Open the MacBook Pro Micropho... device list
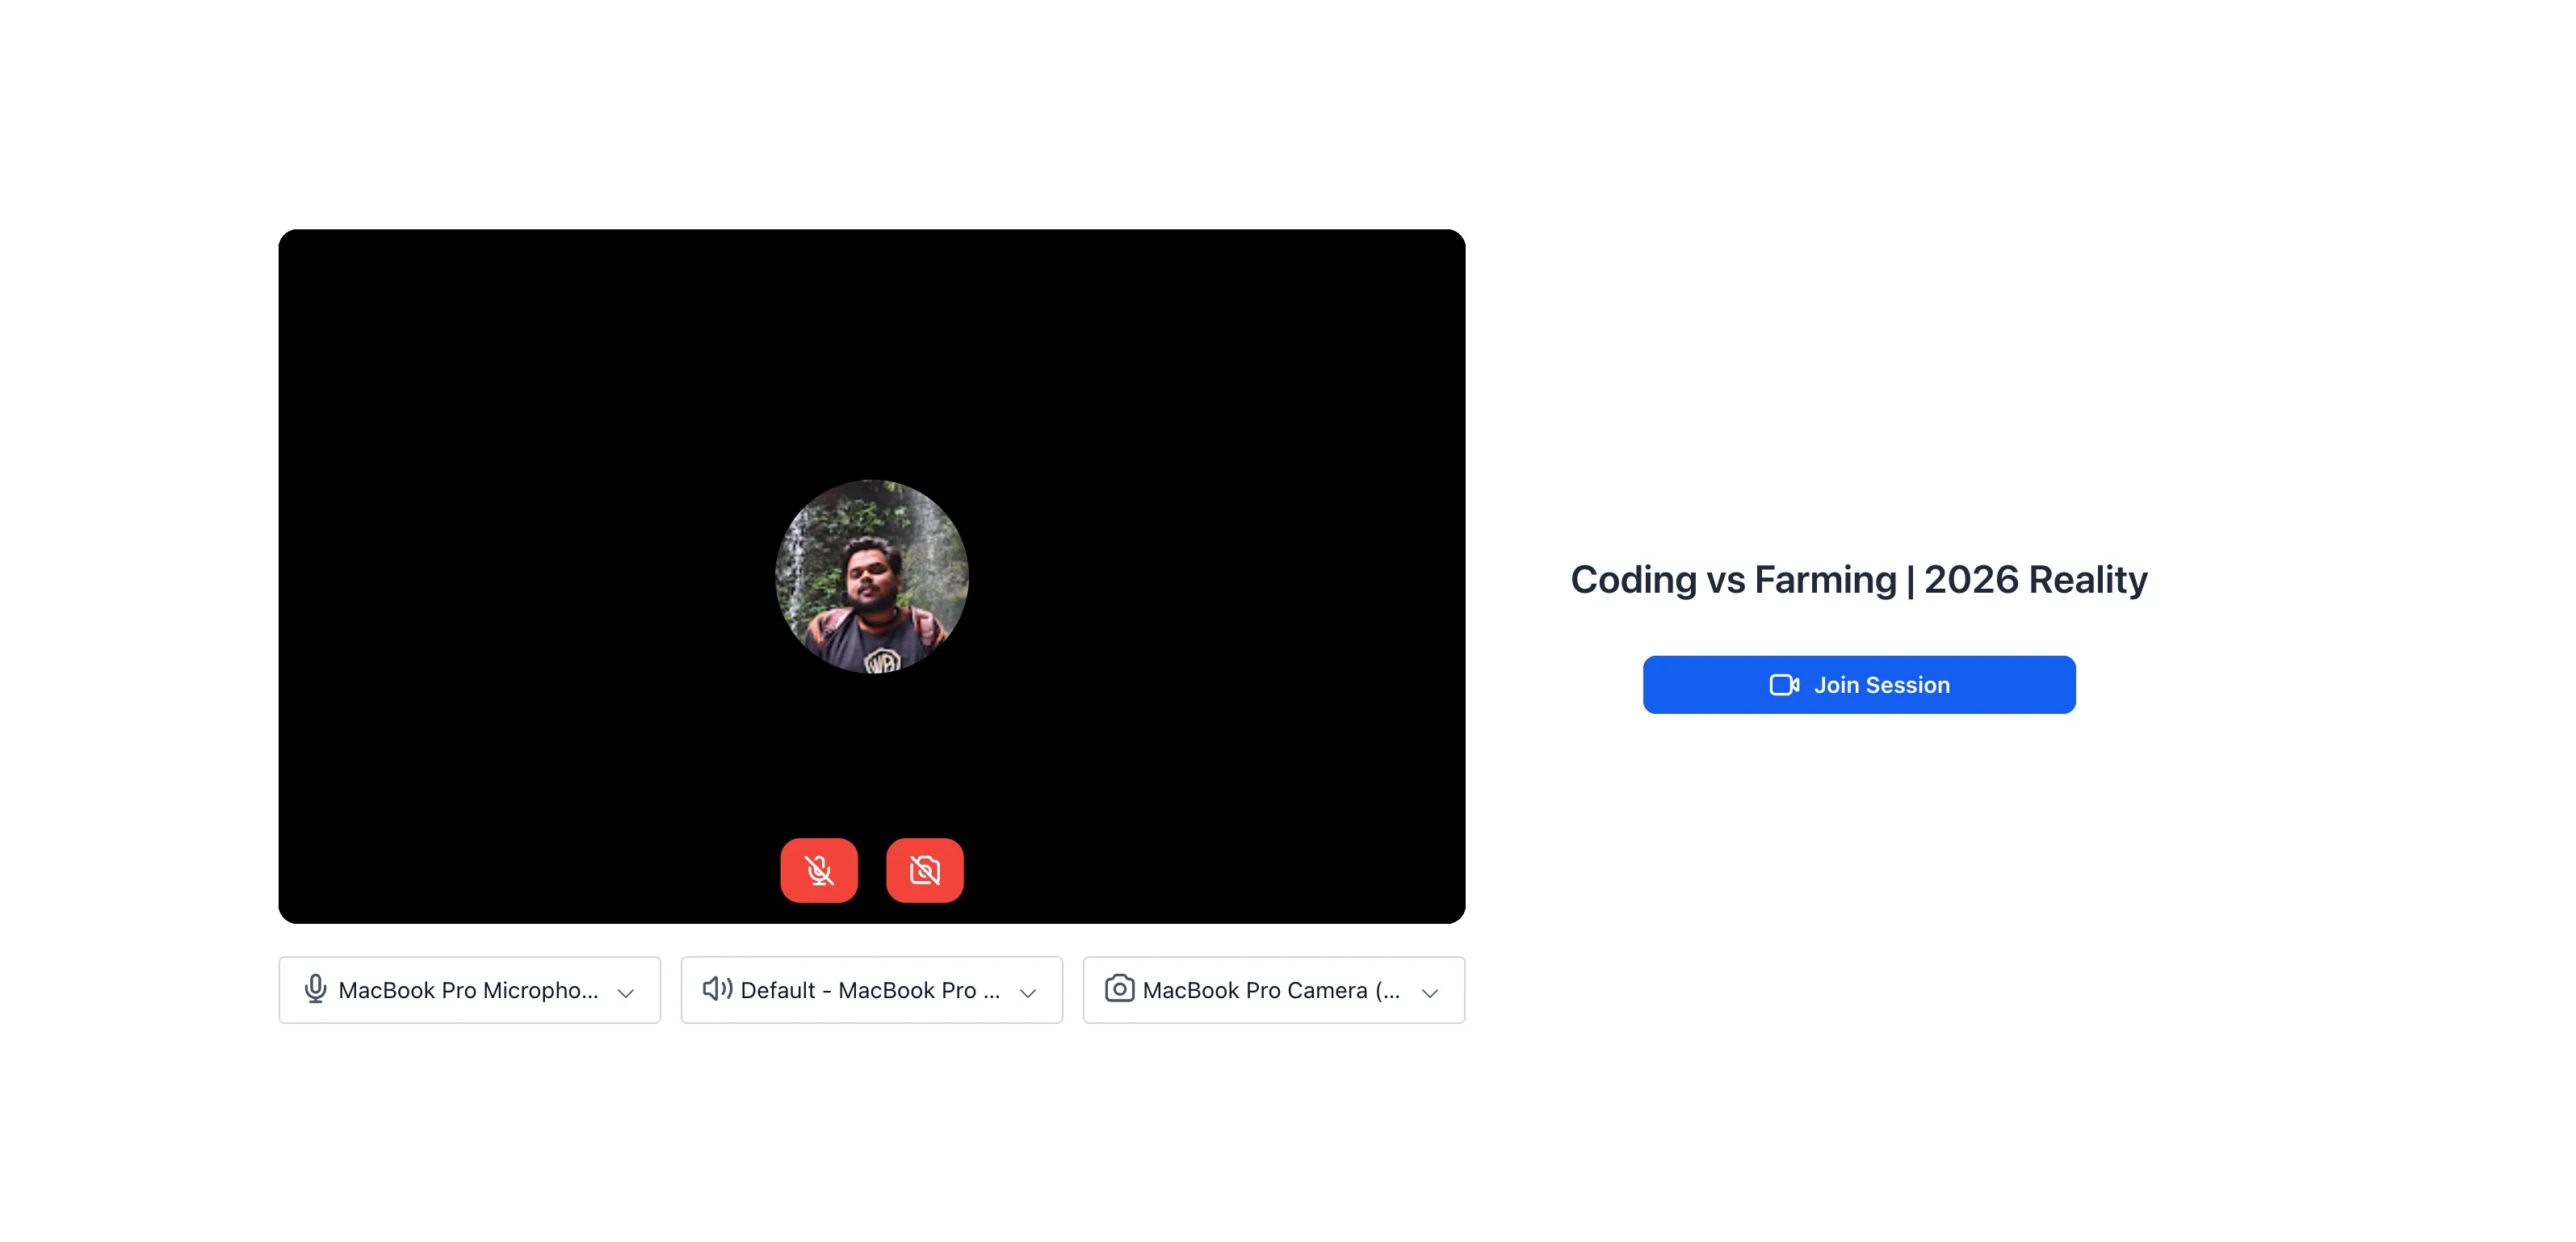Image resolution: width=2576 pixels, height=1242 pixels. click(x=470, y=990)
